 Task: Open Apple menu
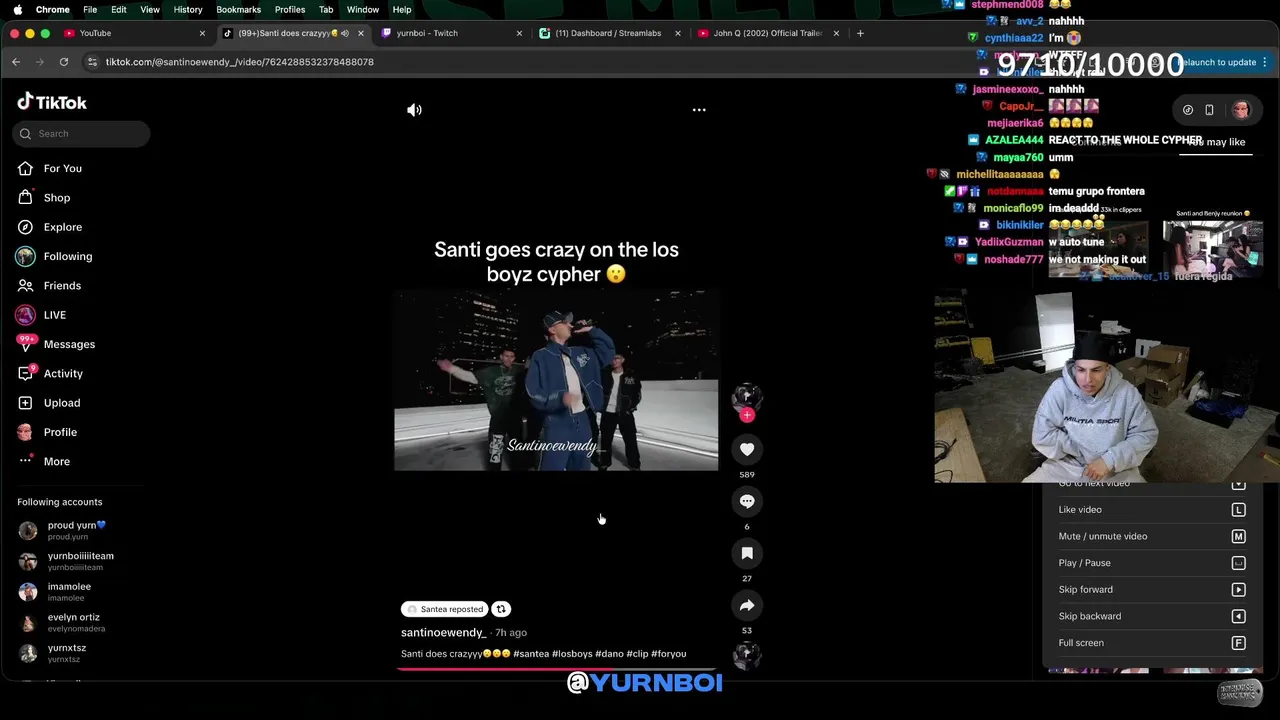click(x=17, y=9)
